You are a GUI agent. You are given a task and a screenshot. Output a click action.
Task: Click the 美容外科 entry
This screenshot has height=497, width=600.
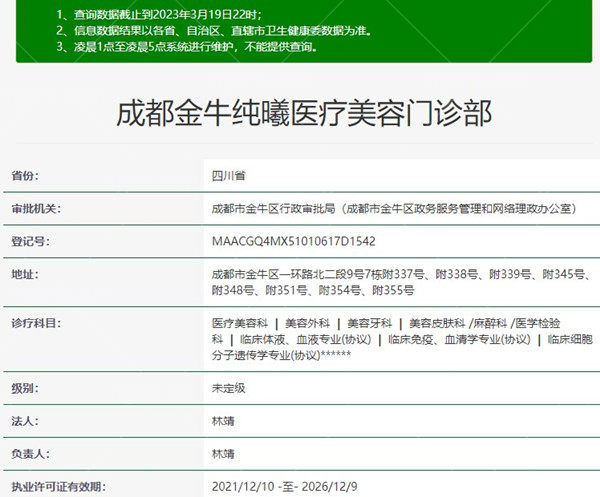(307, 323)
